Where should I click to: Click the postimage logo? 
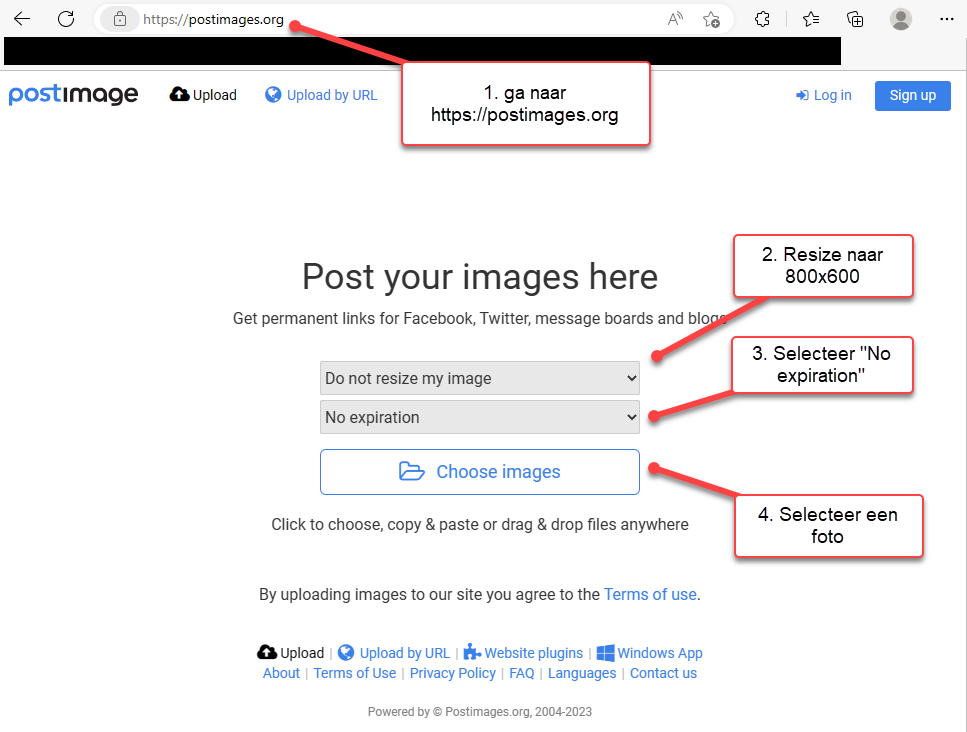coord(73,94)
